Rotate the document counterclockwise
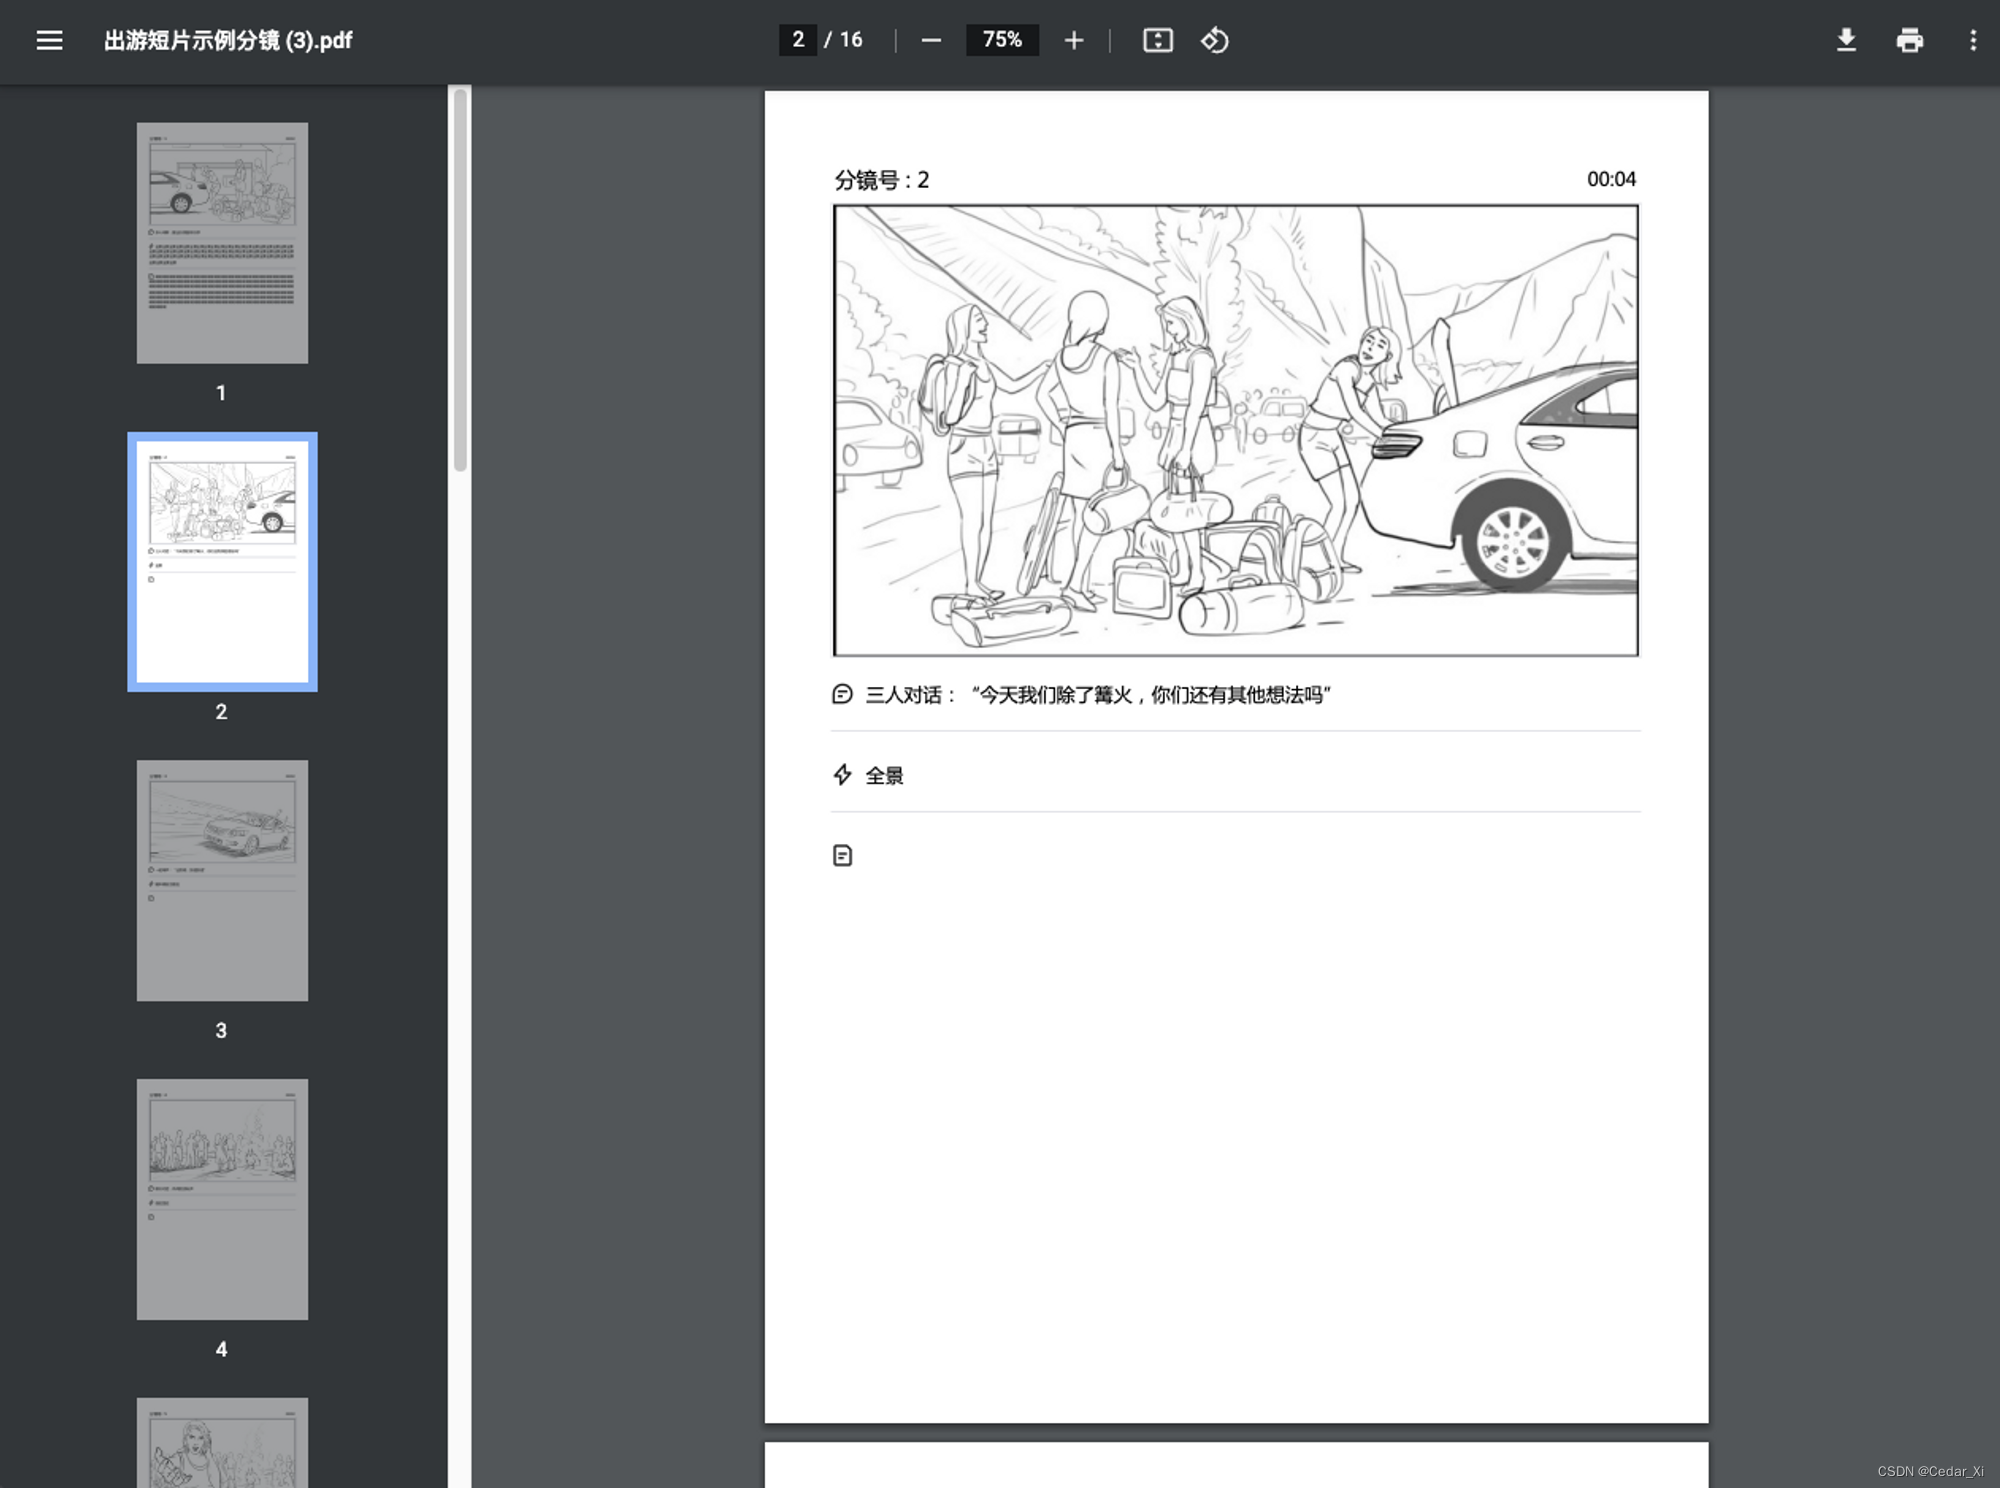 [x=1214, y=40]
